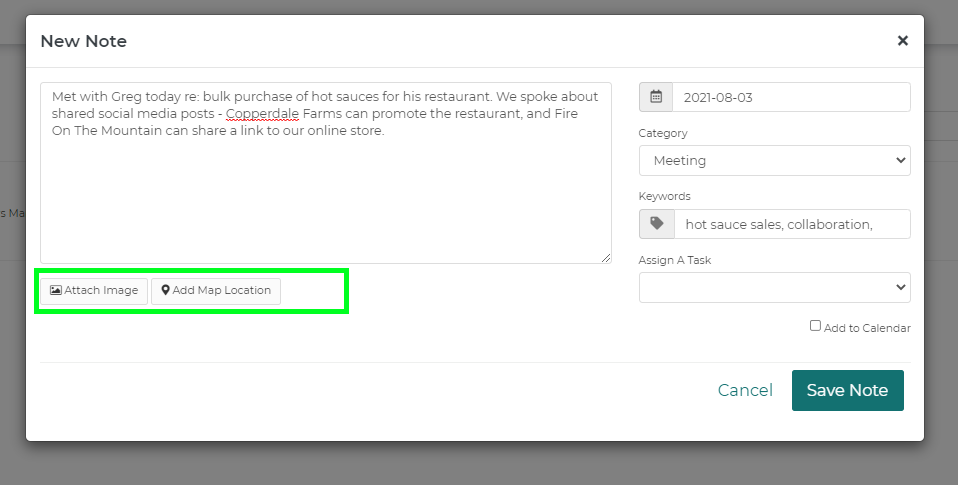Click the Assign A Task chevron arrow
The height and width of the screenshot is (485, 958).
pos(900,287)
